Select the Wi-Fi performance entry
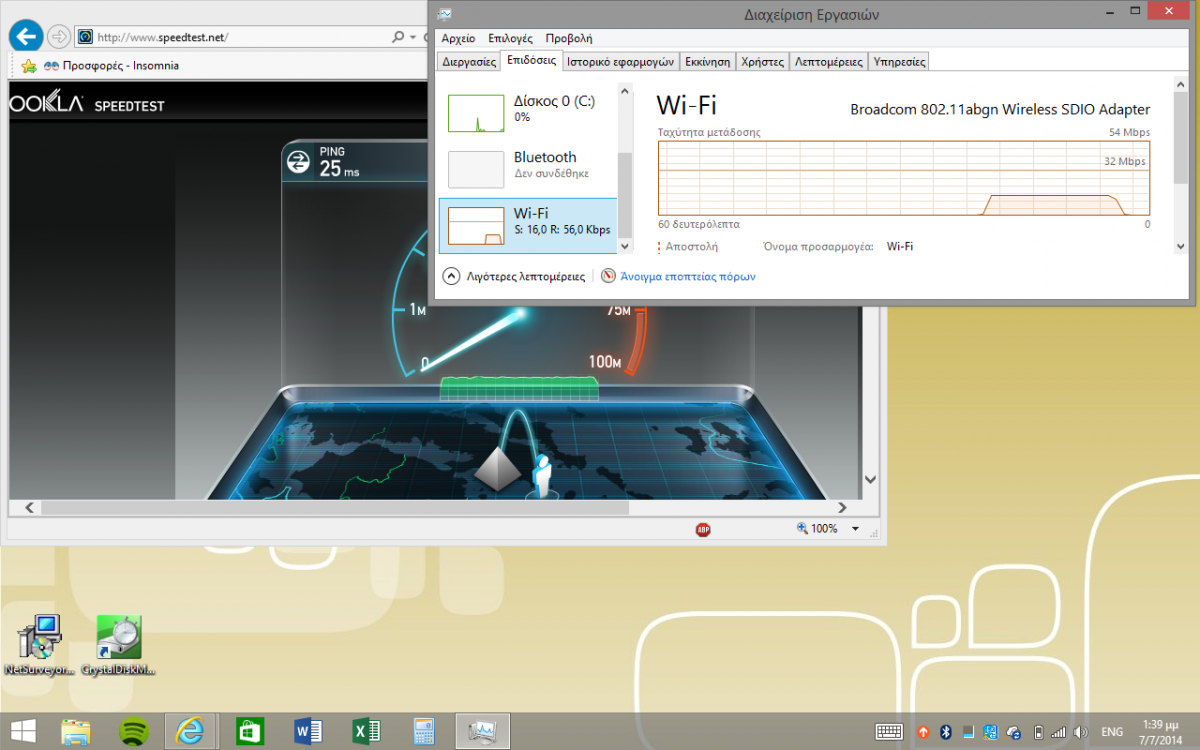This screenshot has height=750, width=1200. coord(528,224)
